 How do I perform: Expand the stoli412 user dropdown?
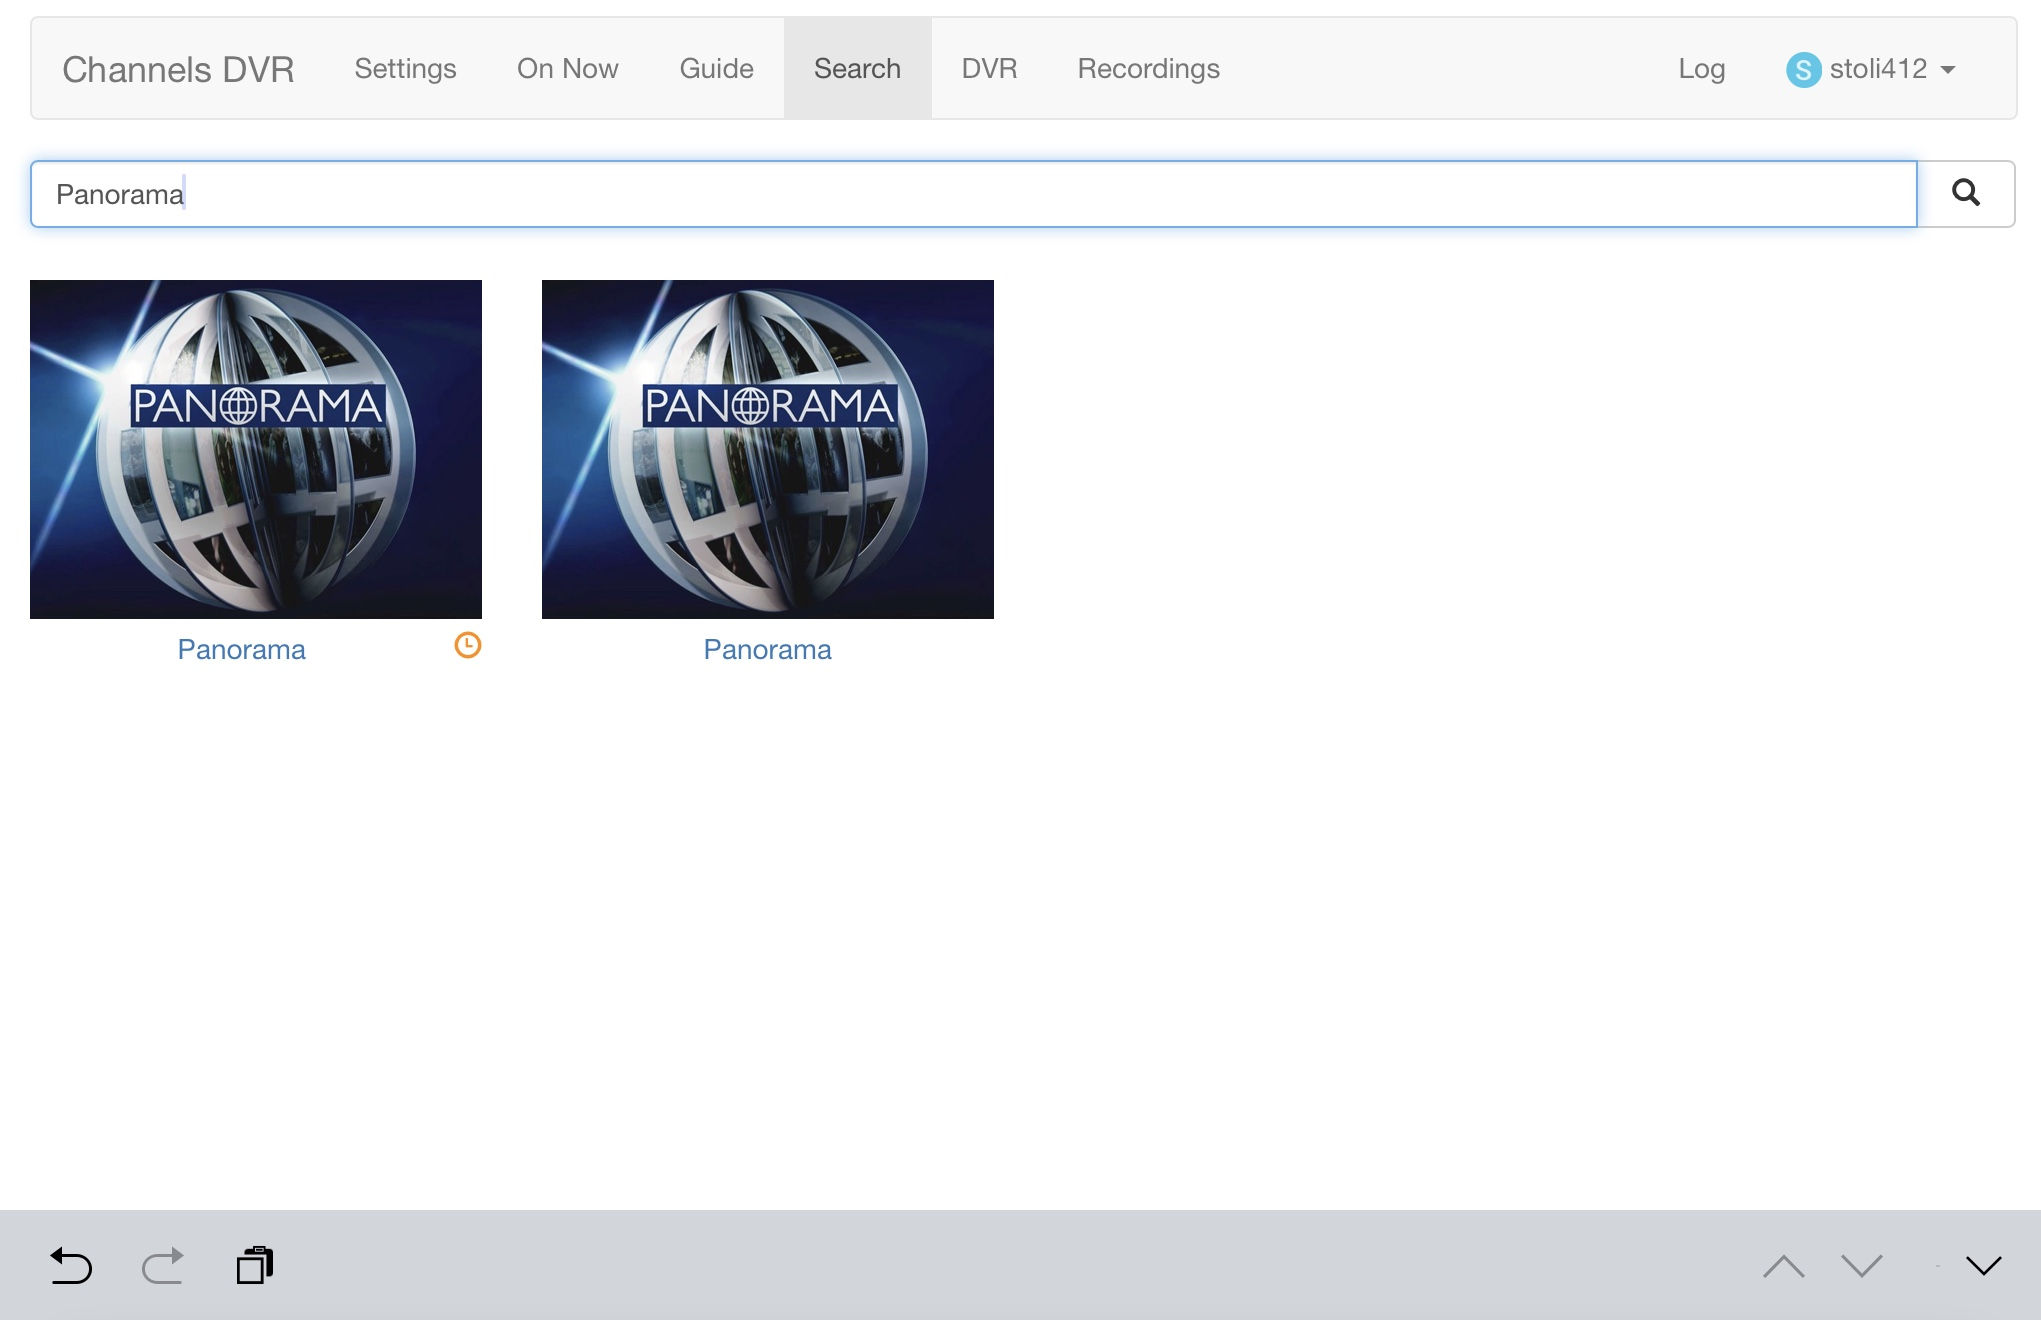tap(1947, 70)
